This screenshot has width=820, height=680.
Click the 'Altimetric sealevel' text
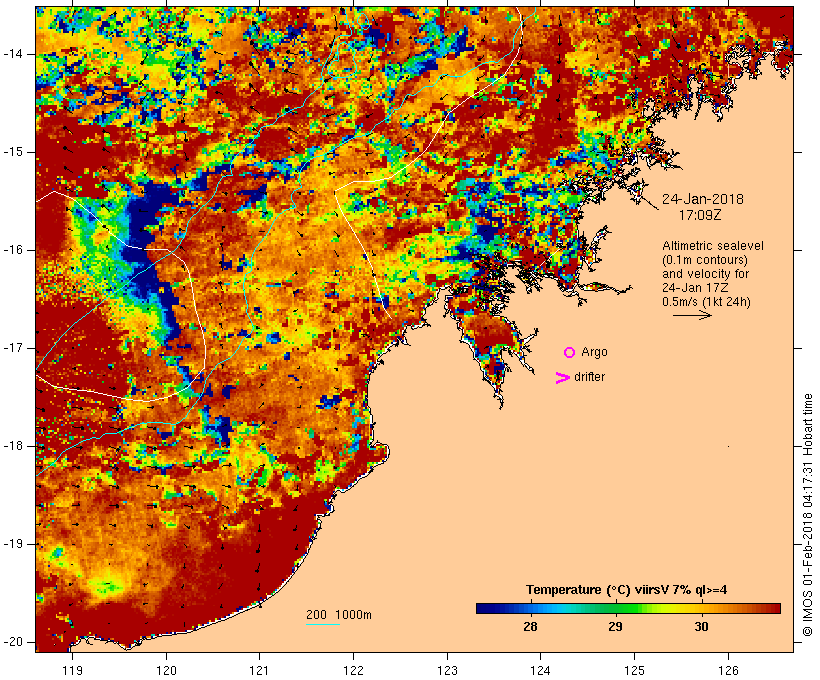click(x=713, y=246)
